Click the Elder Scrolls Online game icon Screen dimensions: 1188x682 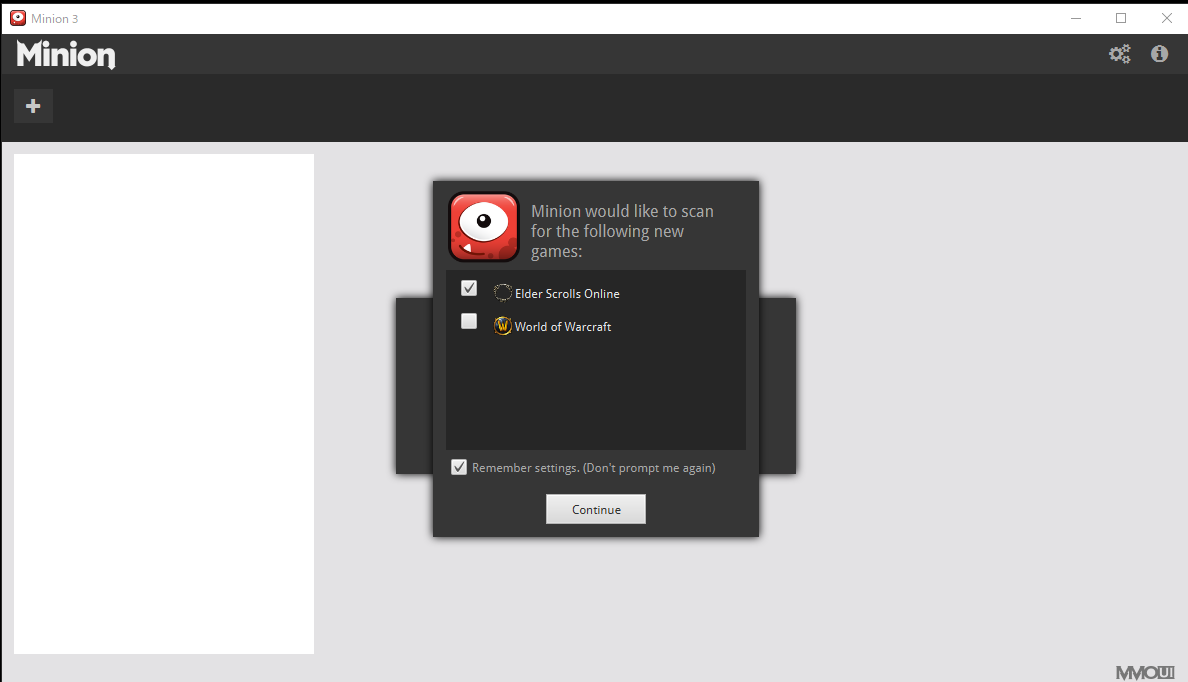tap(502, 293)
